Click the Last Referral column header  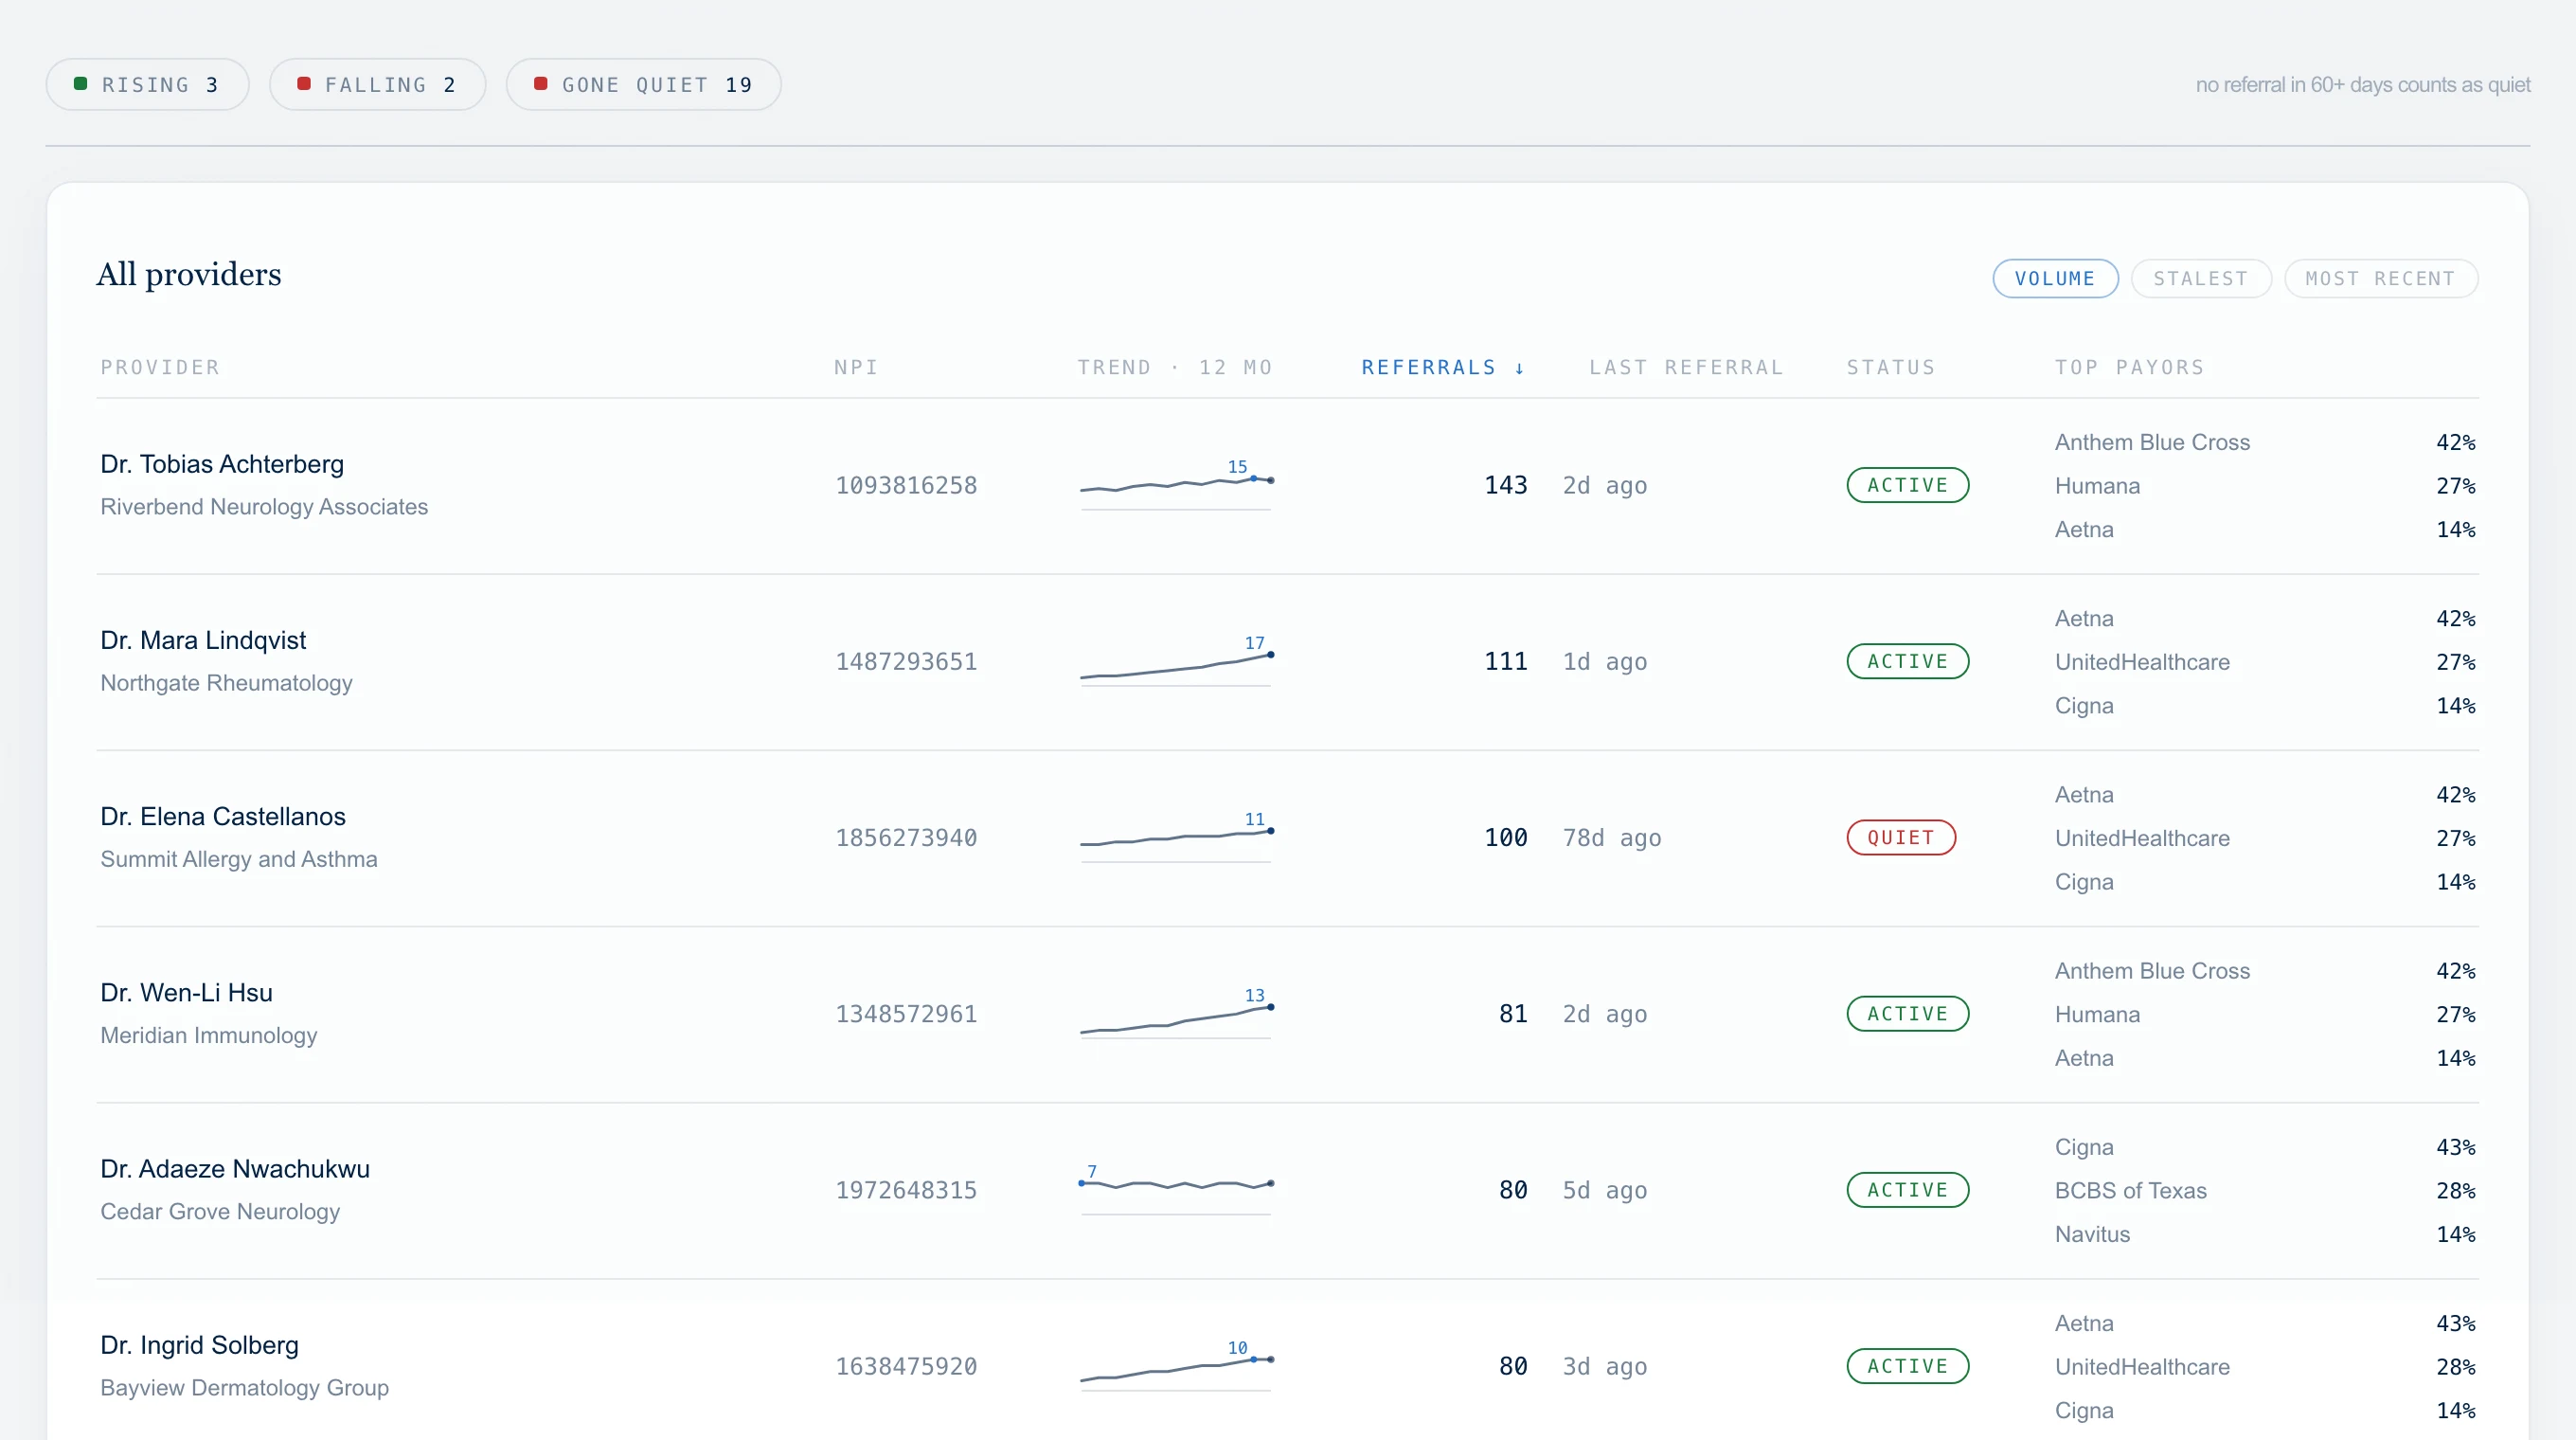coord(1686,368)
